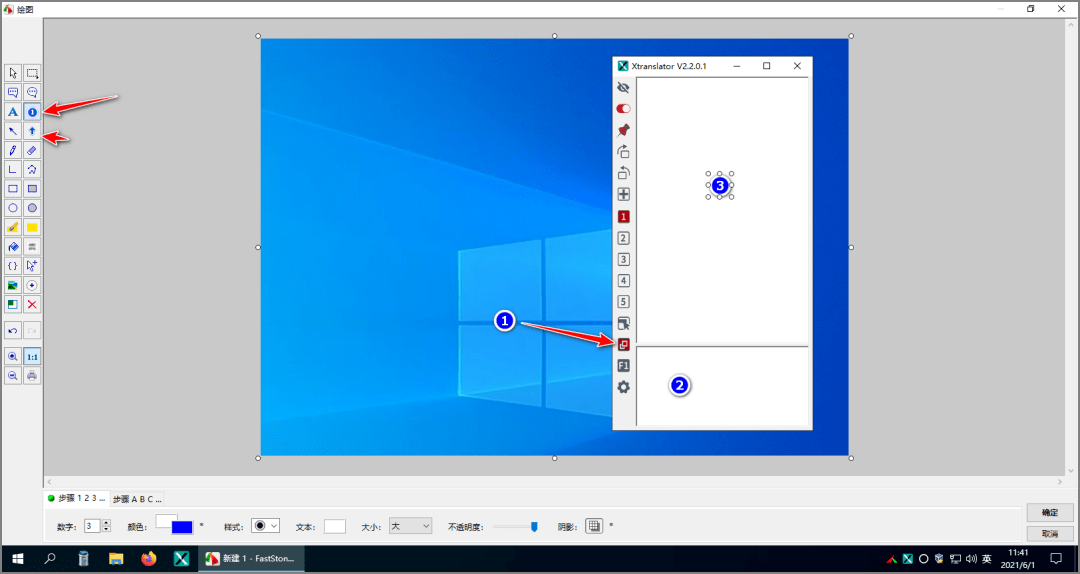This screenshot has height=574, width=1080.
Task: Toggle the 1:1 actual size view
Action: (32, 356)
